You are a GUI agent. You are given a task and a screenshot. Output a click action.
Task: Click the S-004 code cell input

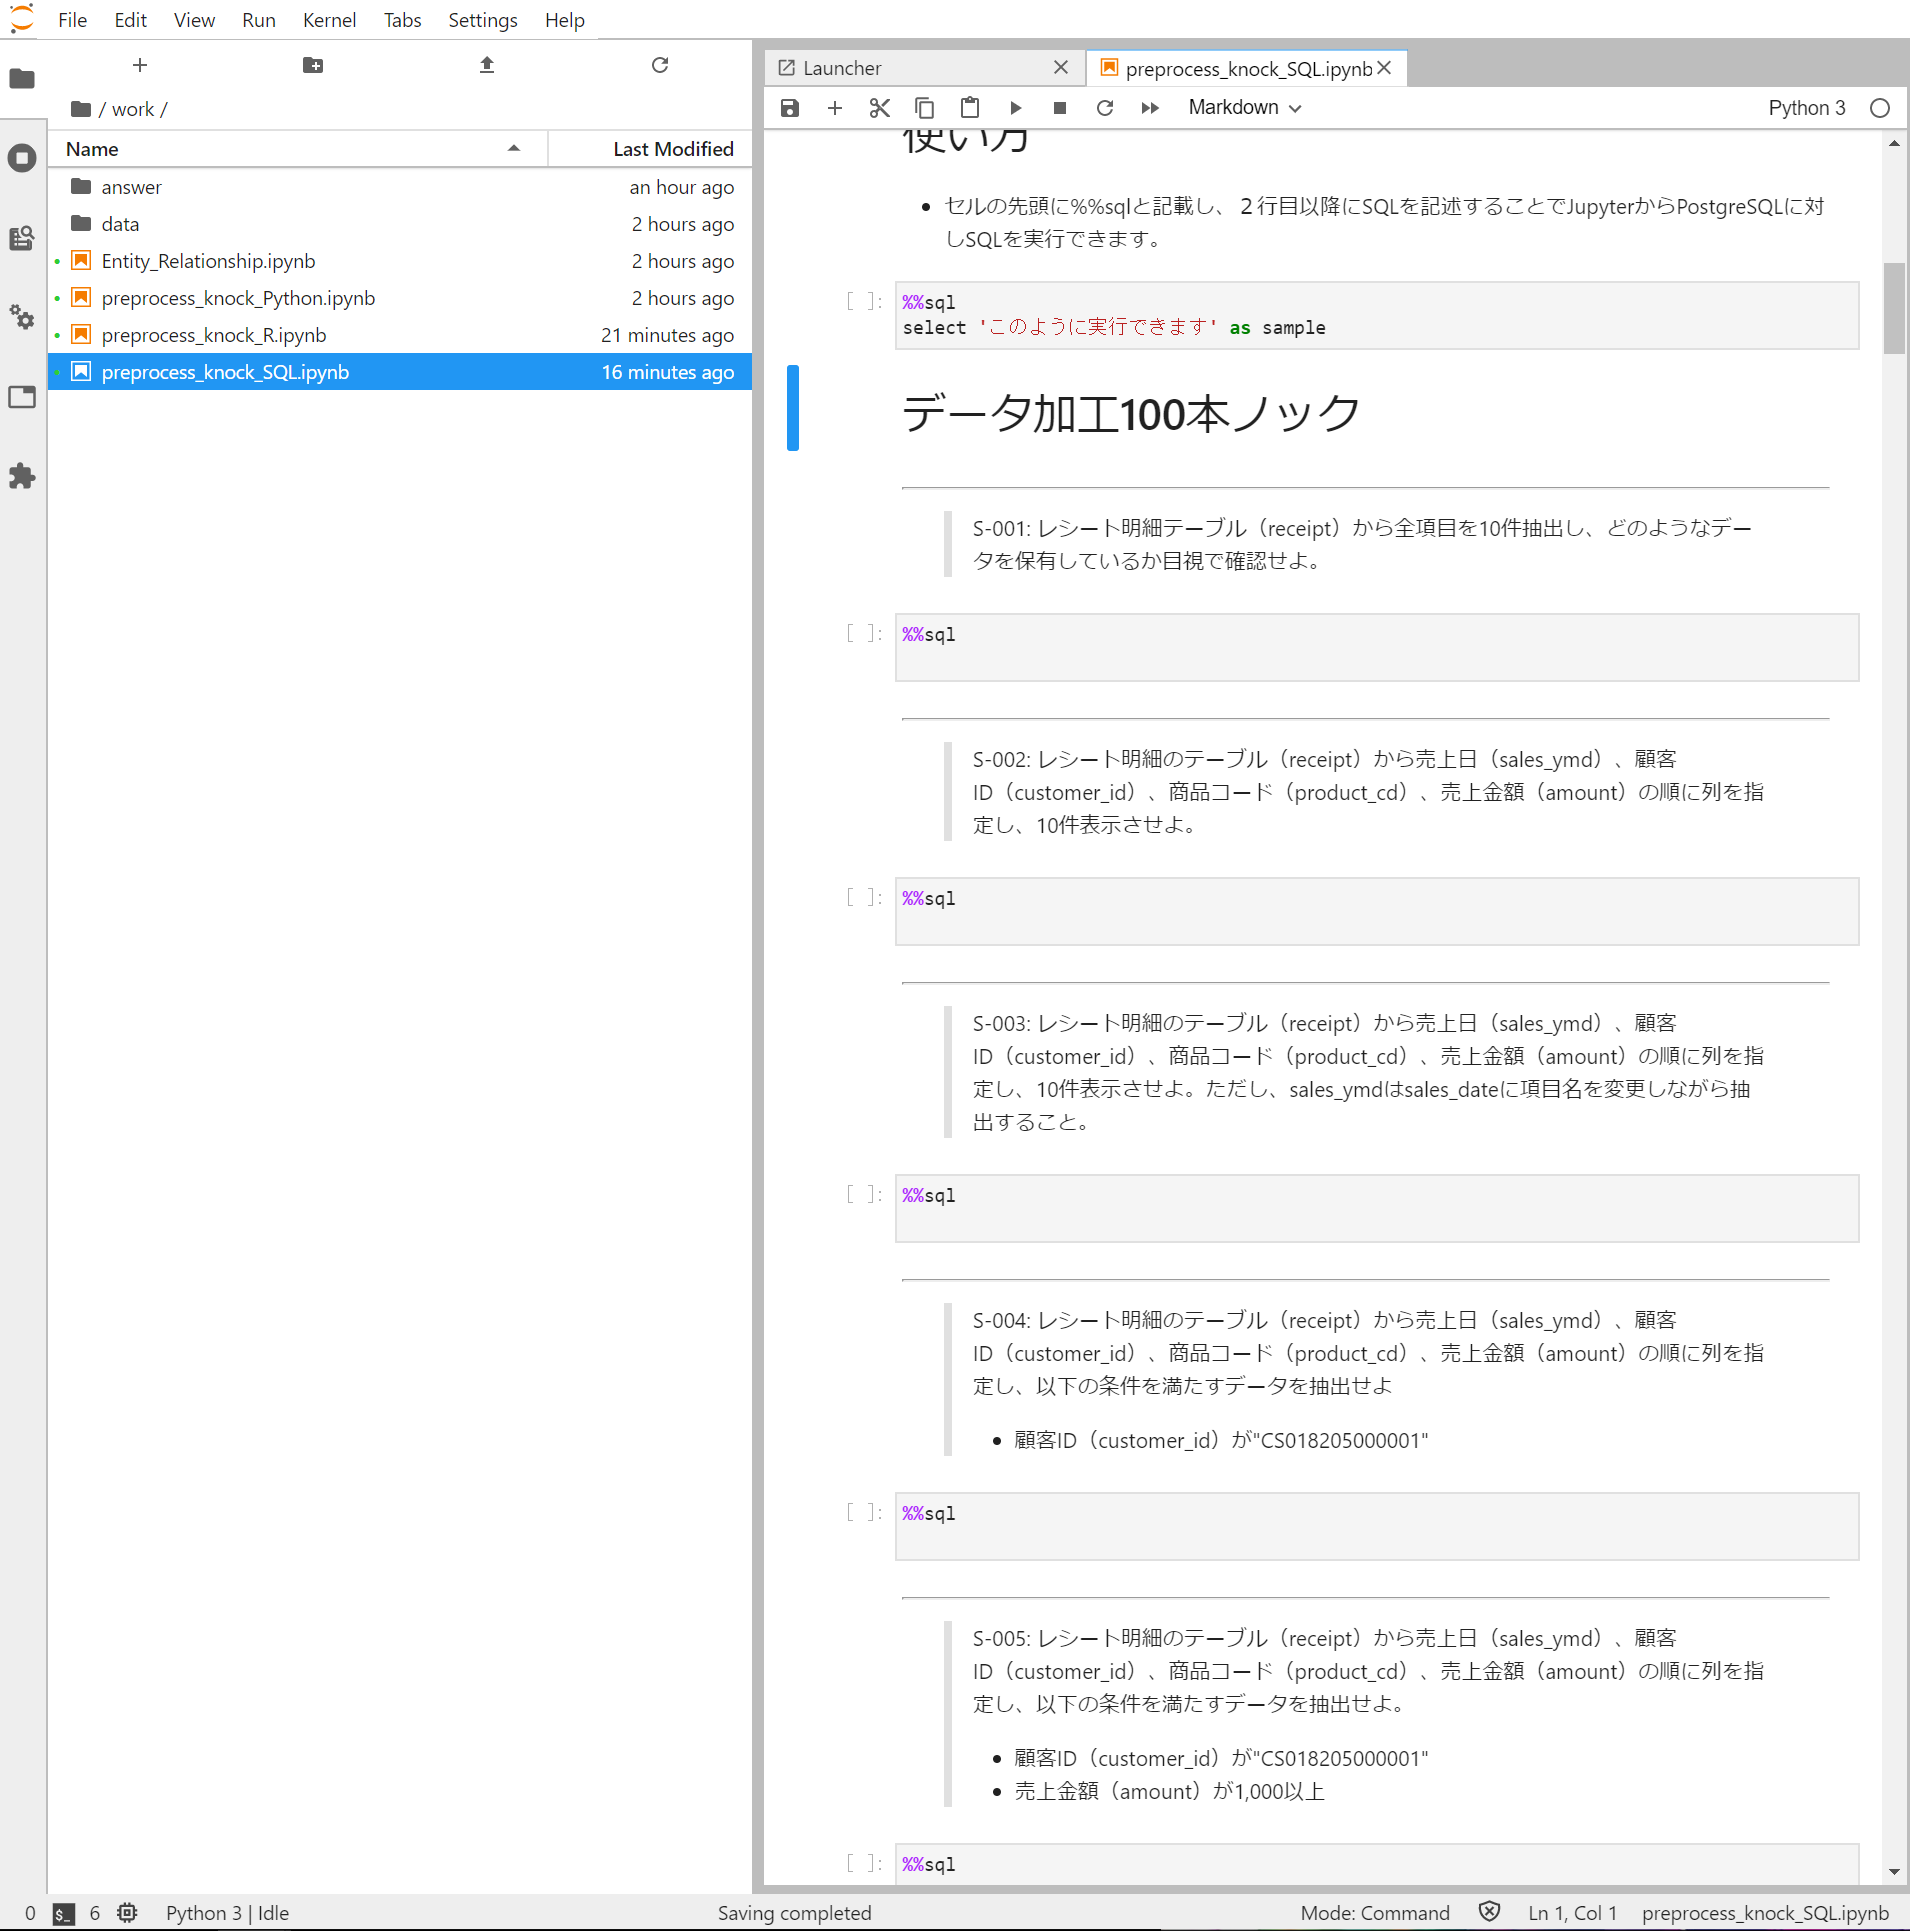click(x=1377, y=1526)
